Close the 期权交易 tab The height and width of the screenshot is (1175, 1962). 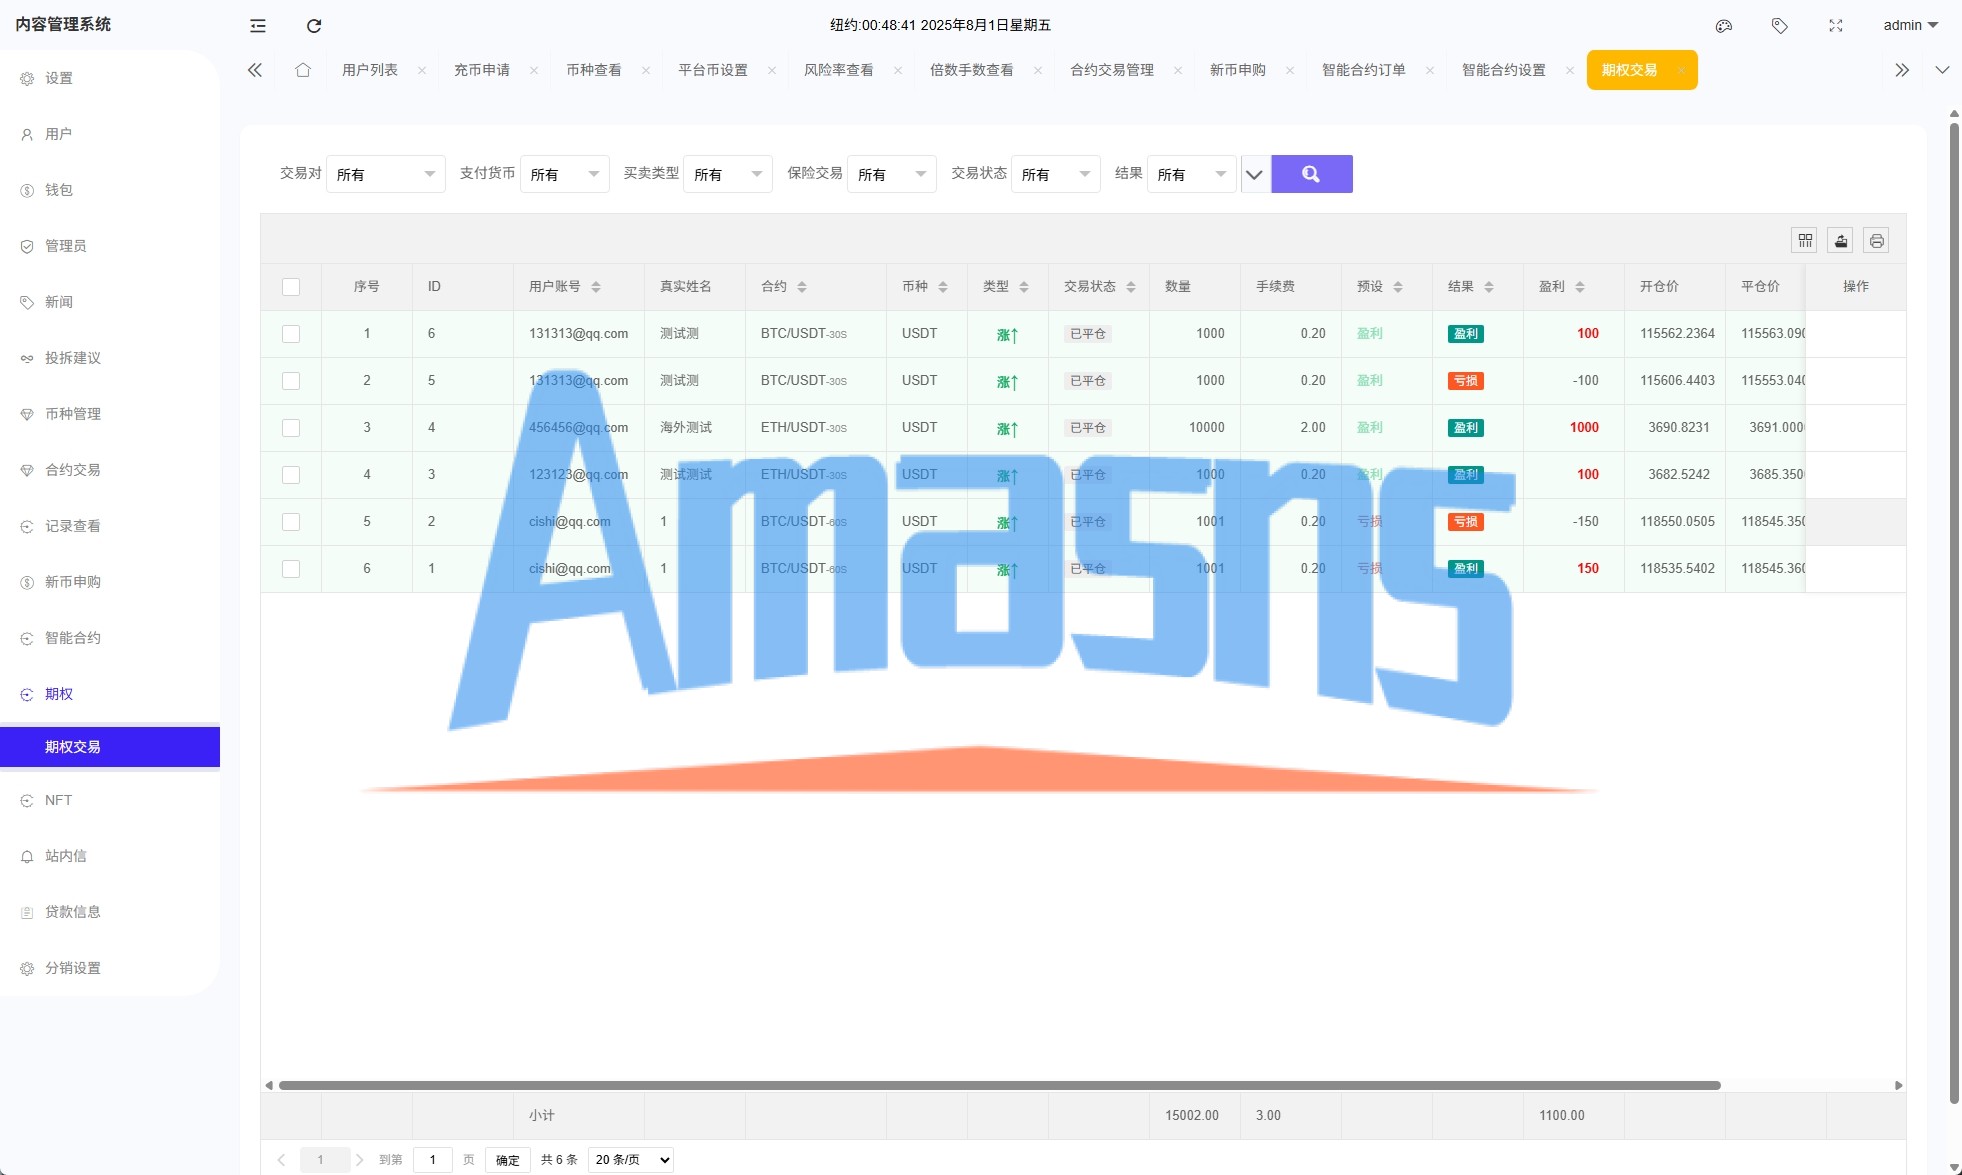click(1682, 70)
